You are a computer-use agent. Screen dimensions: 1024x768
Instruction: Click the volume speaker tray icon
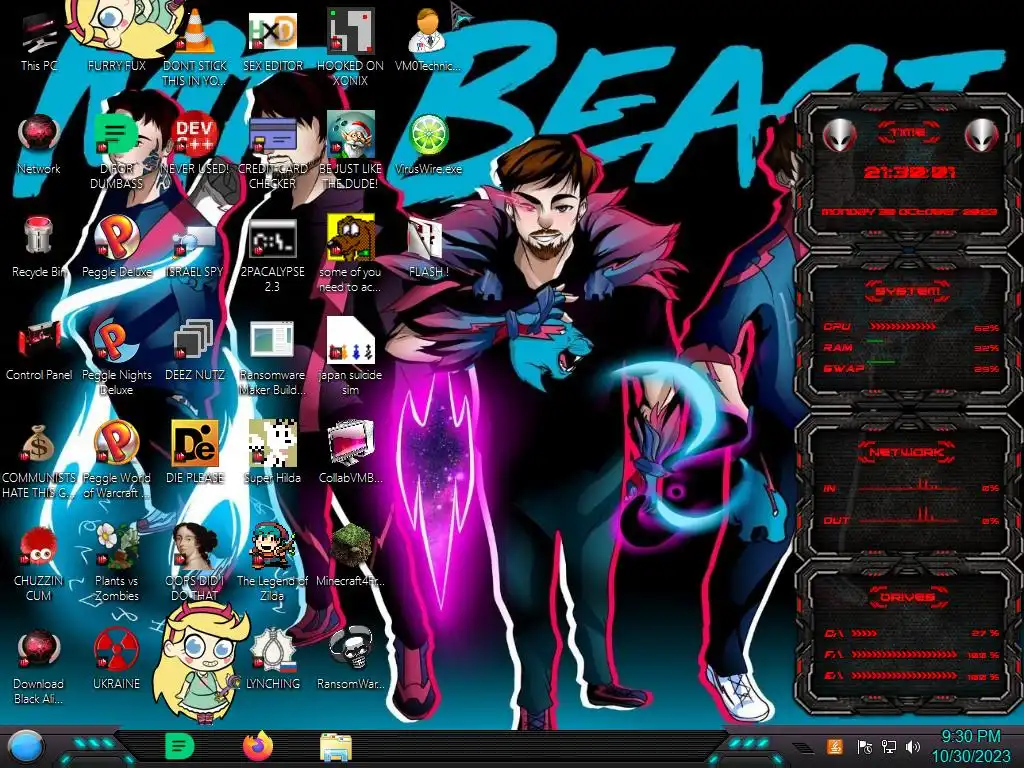coord(913,746)
